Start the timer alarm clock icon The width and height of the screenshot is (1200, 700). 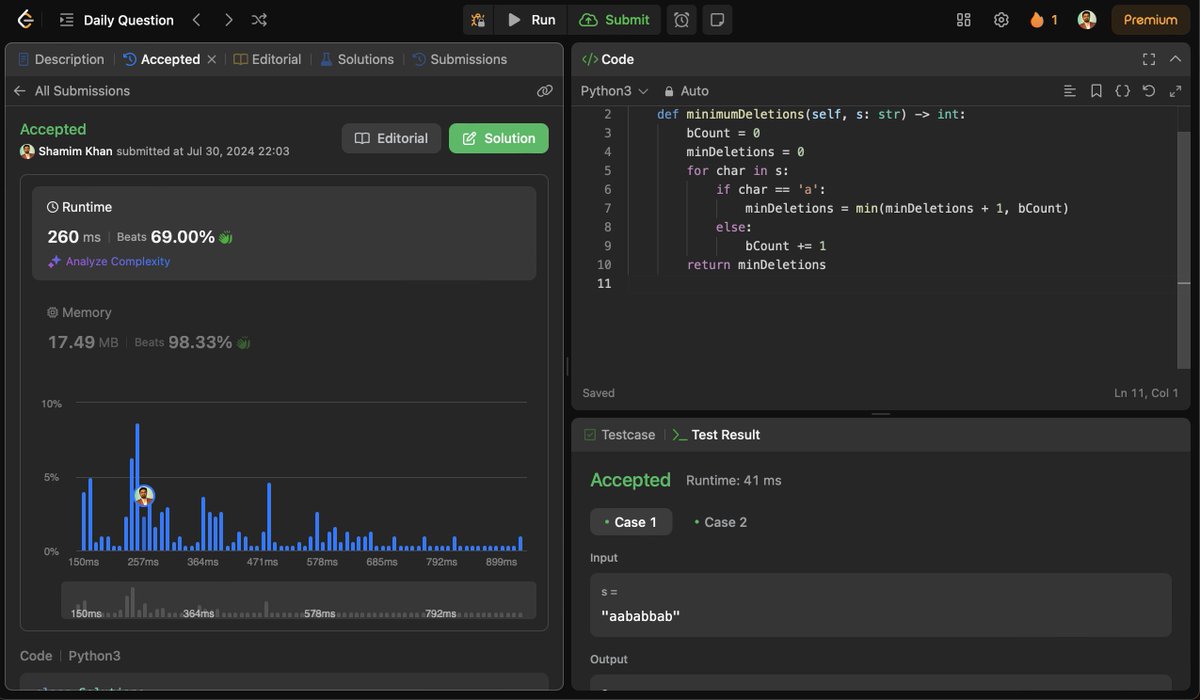tap(681, 20)
